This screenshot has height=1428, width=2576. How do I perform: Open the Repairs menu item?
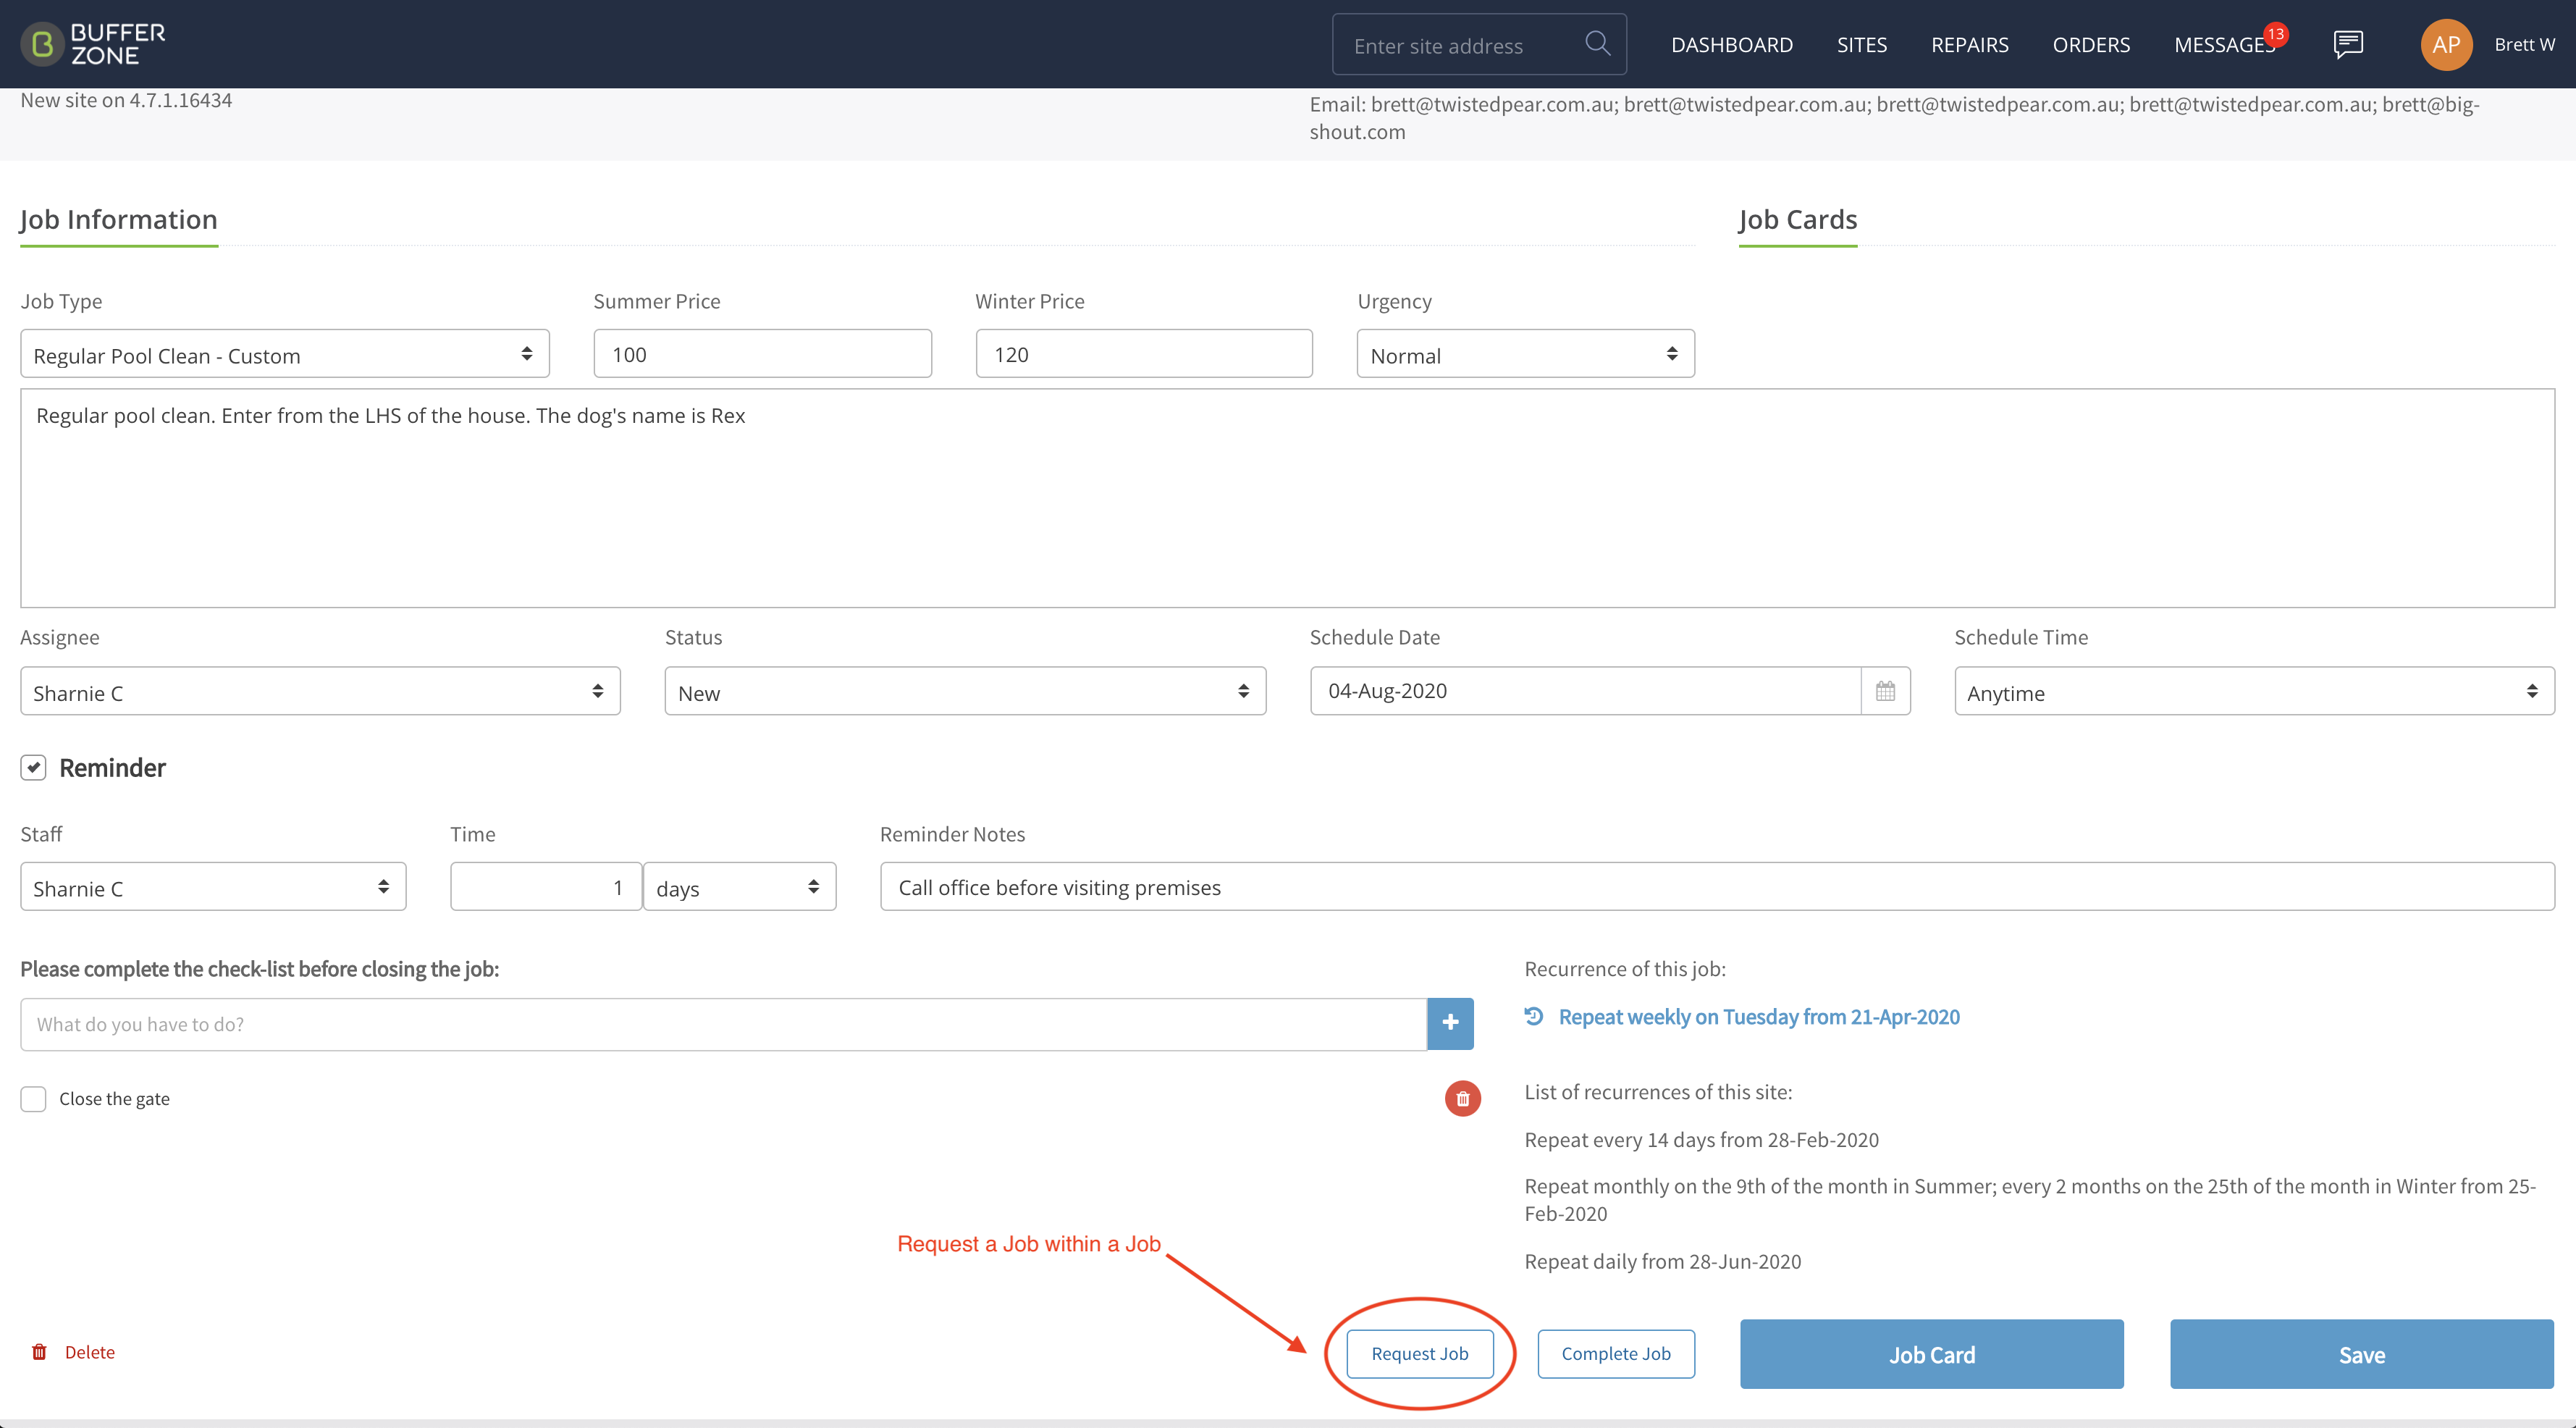(x=1969, y=45)
